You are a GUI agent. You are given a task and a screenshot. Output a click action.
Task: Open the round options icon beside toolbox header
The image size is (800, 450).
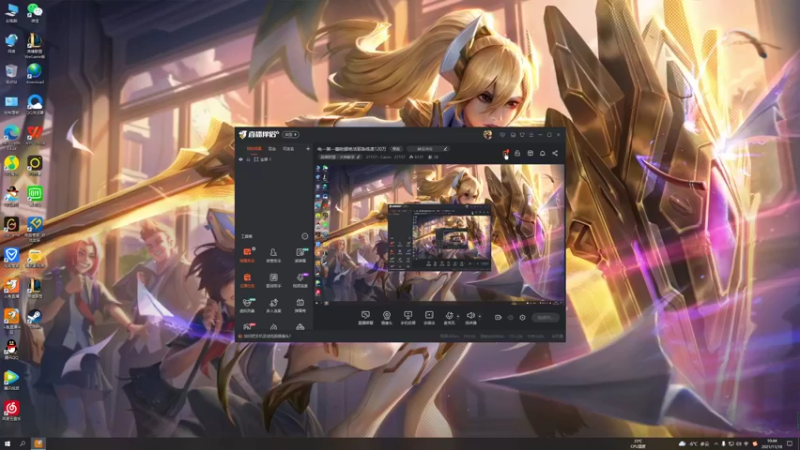[x=305, y=236]
